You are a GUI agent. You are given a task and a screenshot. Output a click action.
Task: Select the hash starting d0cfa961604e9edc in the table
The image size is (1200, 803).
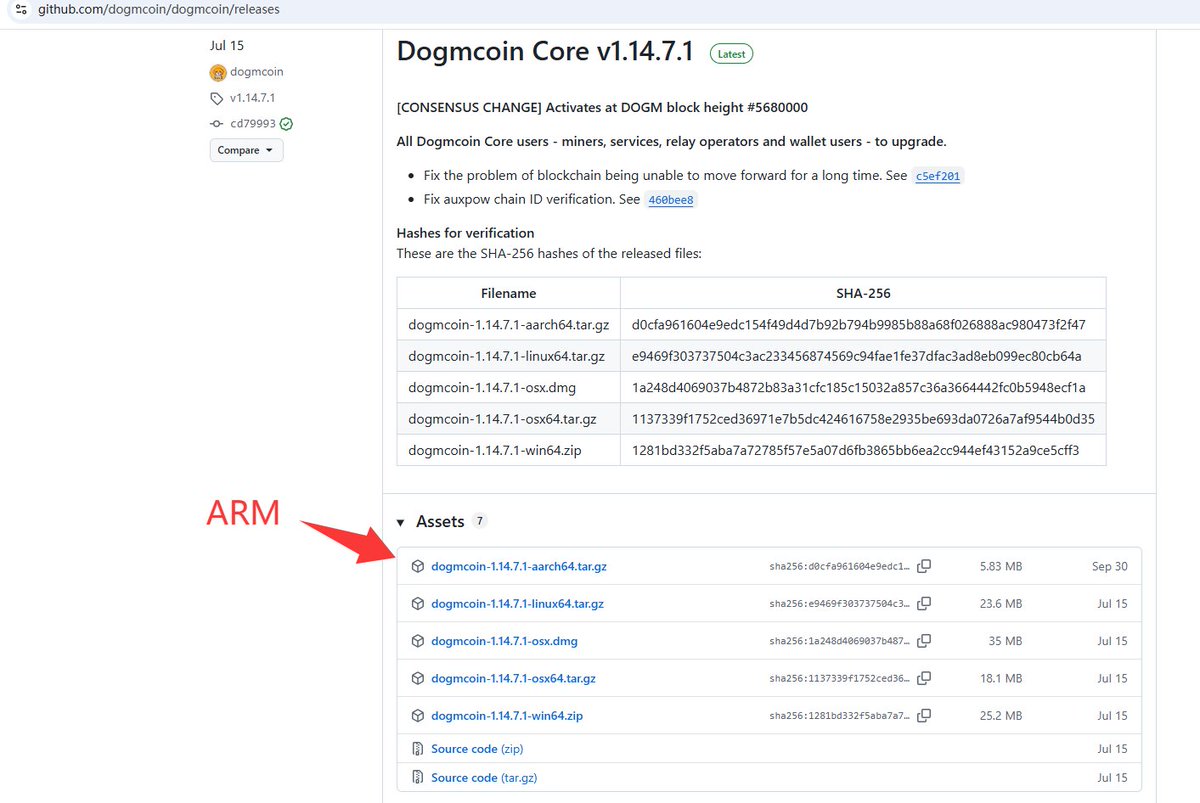point(859,325)
